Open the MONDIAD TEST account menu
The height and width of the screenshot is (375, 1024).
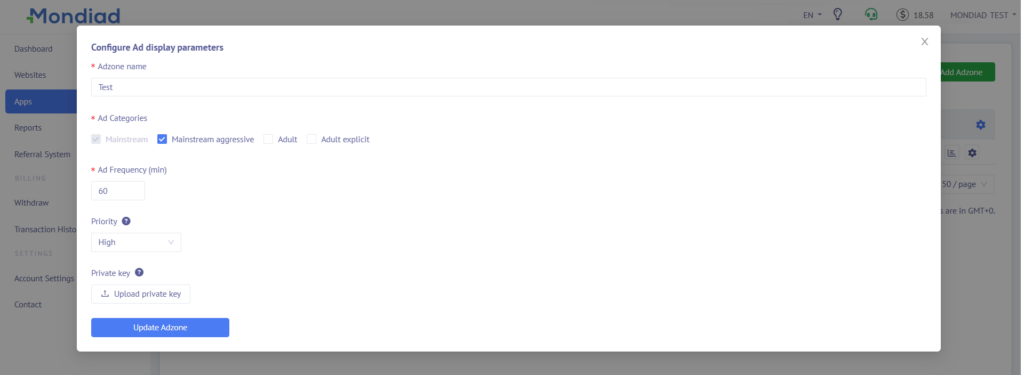[982, 15]
